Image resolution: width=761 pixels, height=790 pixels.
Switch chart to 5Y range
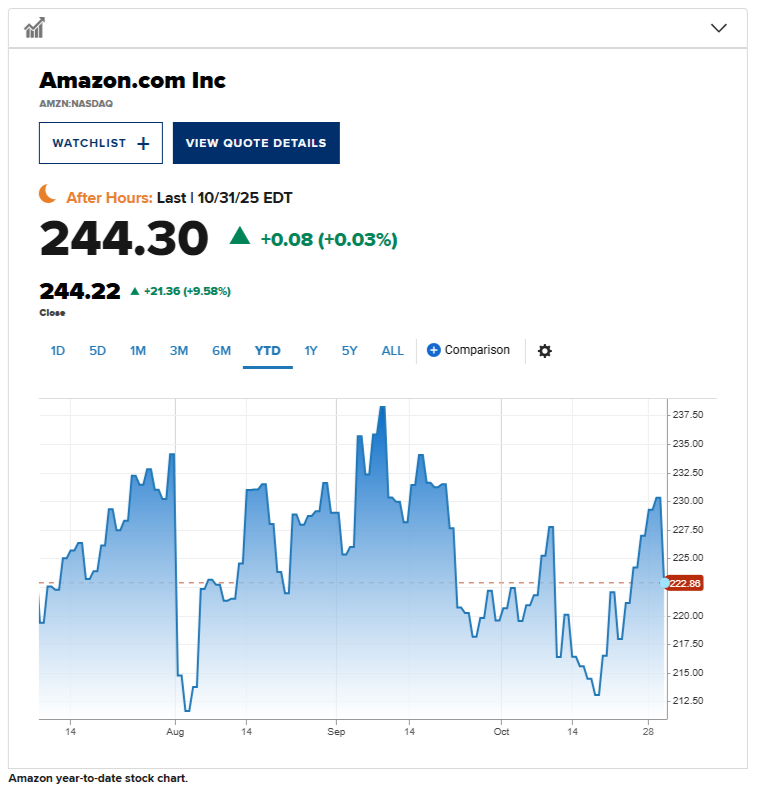point(349,351)
